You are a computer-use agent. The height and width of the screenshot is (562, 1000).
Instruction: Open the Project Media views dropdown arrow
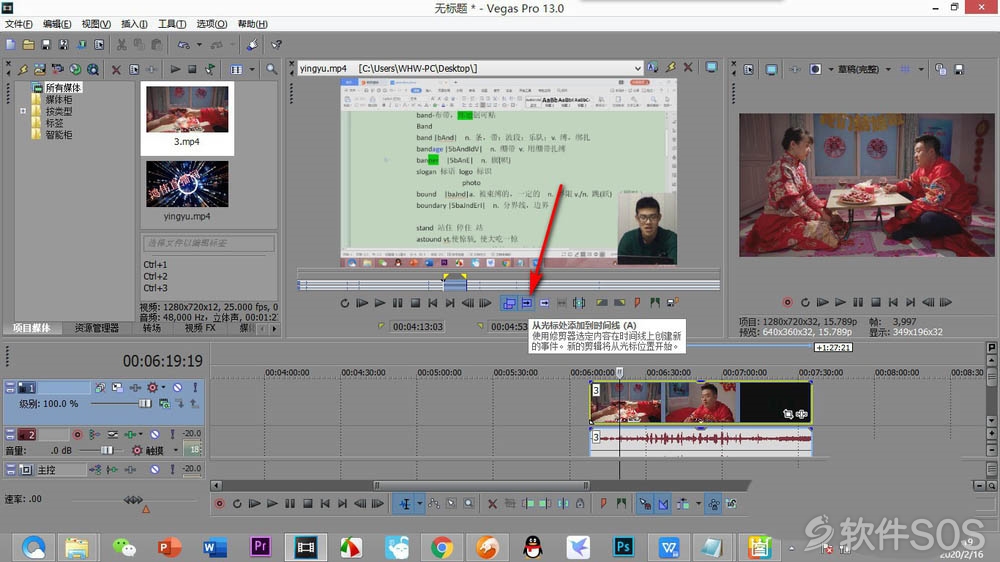(x=252, y=69)
